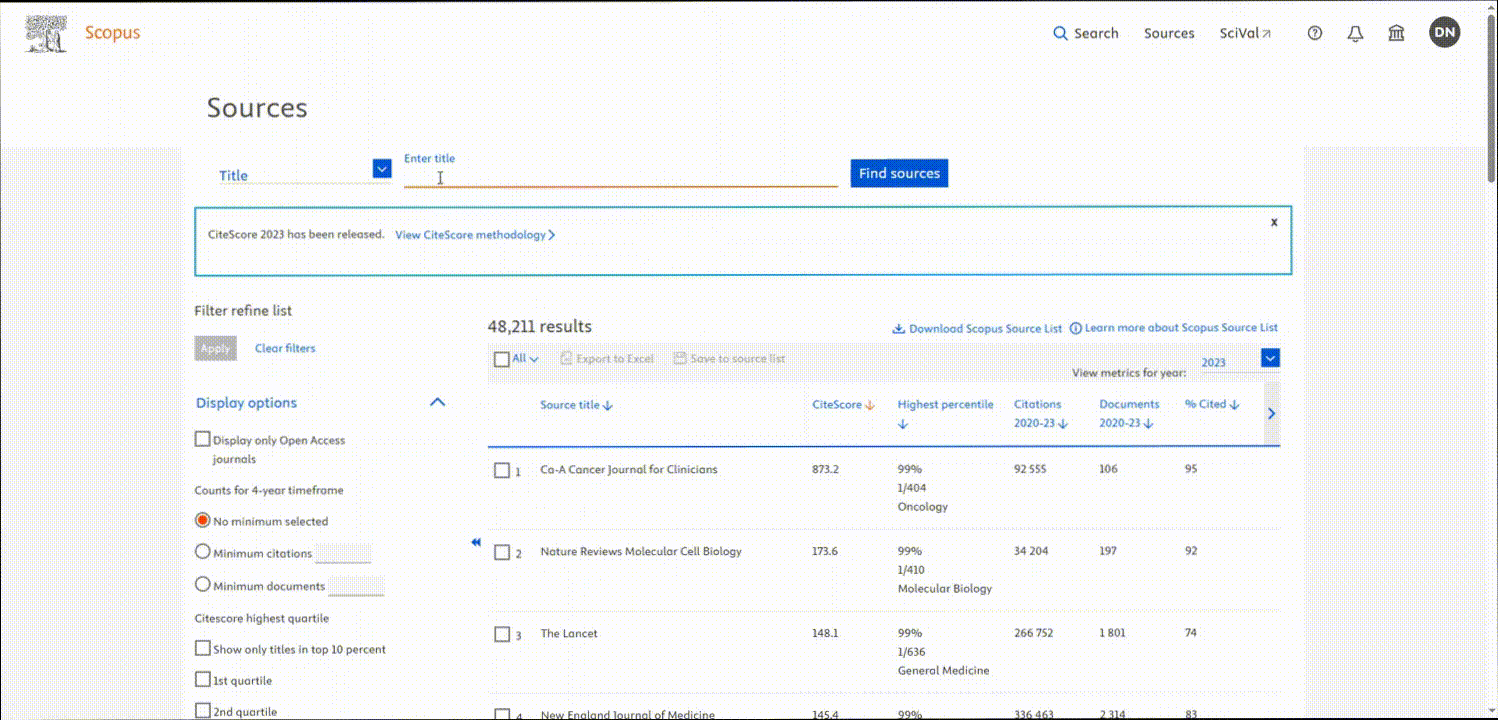
Task: Open the View metrics for year dropdown
Action: (x=1270, y=357)
